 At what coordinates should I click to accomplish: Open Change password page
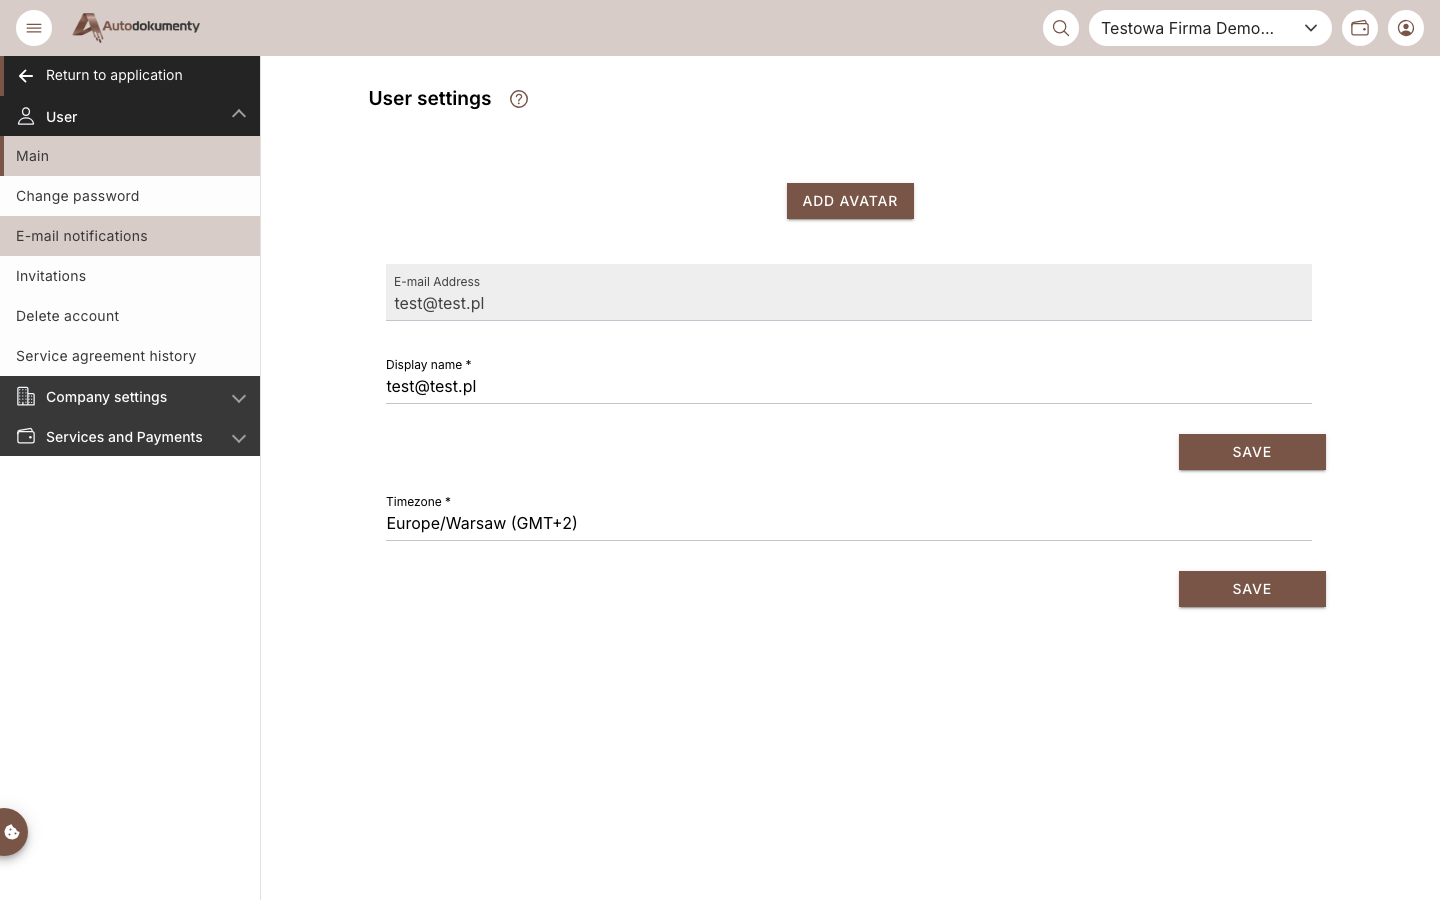click(x=130, y=196)
